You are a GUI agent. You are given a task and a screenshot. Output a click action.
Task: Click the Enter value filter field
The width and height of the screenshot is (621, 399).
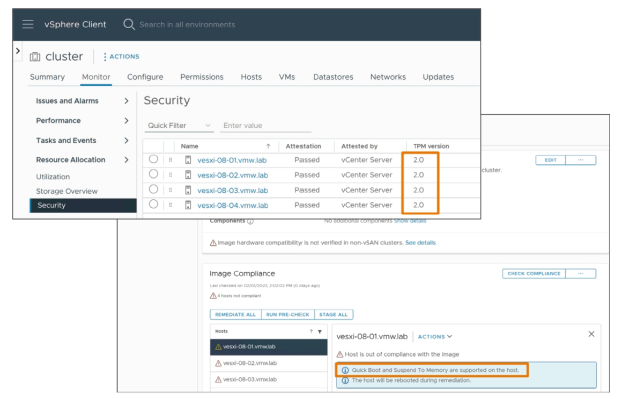click(x=265, y=125)
